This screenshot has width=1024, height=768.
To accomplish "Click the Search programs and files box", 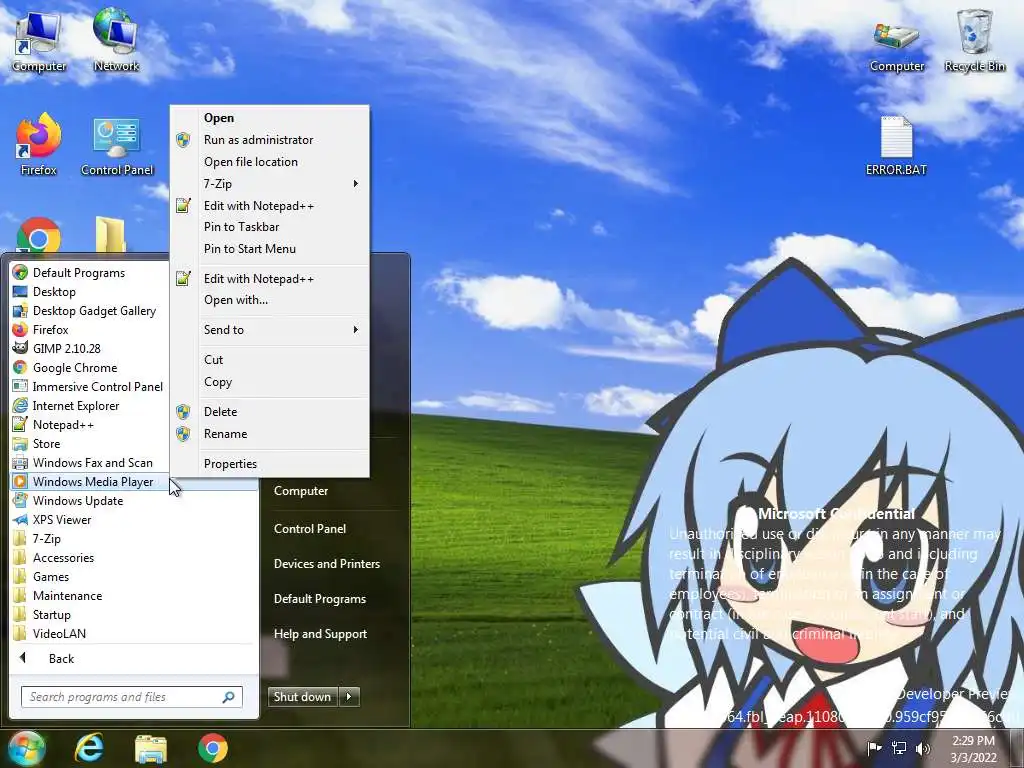I will click(x=131, y=697).
